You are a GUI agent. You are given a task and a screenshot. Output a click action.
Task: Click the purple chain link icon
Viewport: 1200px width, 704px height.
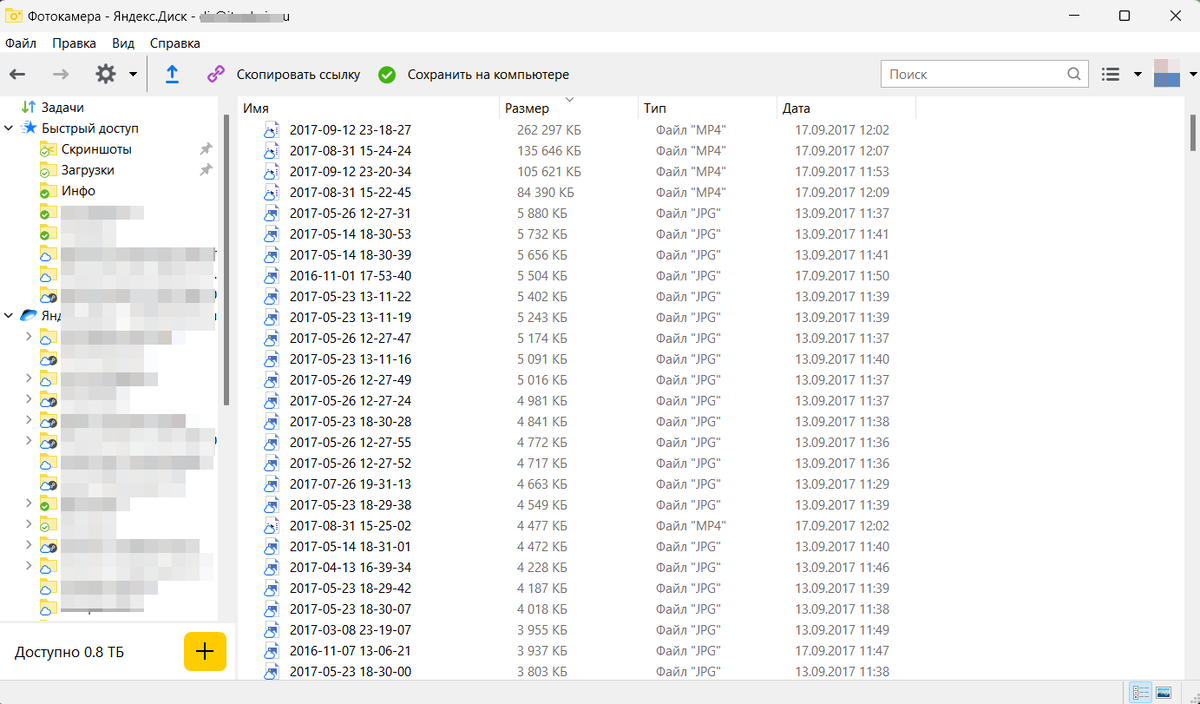[x=216, y=74]
